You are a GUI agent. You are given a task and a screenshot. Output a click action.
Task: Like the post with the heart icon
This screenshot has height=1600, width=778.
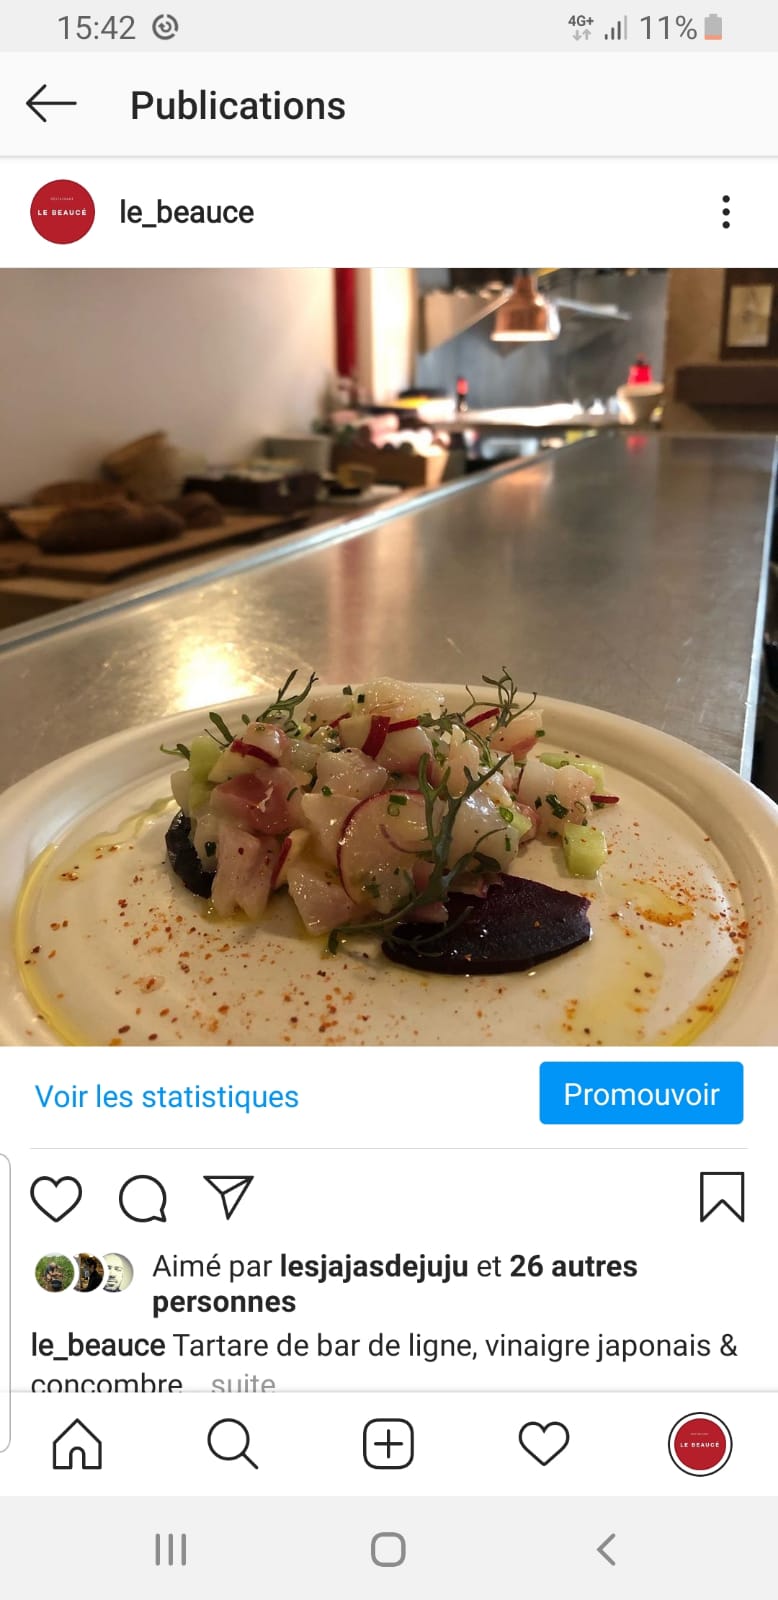click(56, 1198)
